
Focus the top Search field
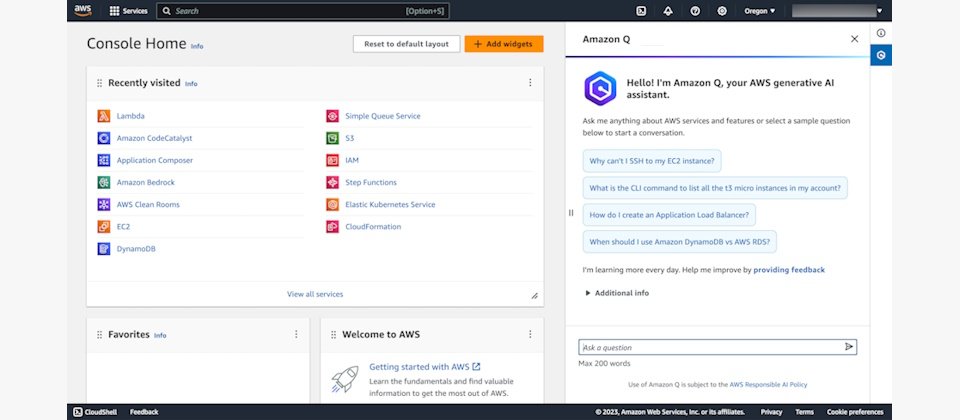click(x=303, y=11)
